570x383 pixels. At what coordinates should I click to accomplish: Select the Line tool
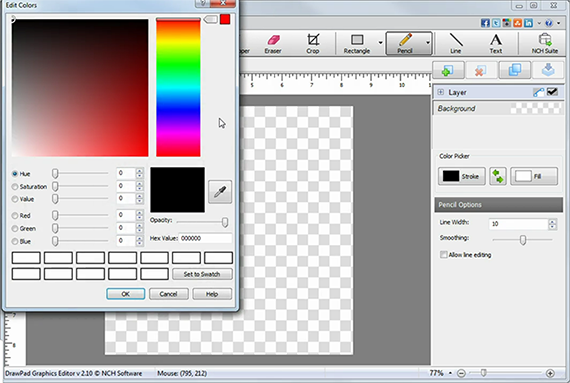coord(456,44)
